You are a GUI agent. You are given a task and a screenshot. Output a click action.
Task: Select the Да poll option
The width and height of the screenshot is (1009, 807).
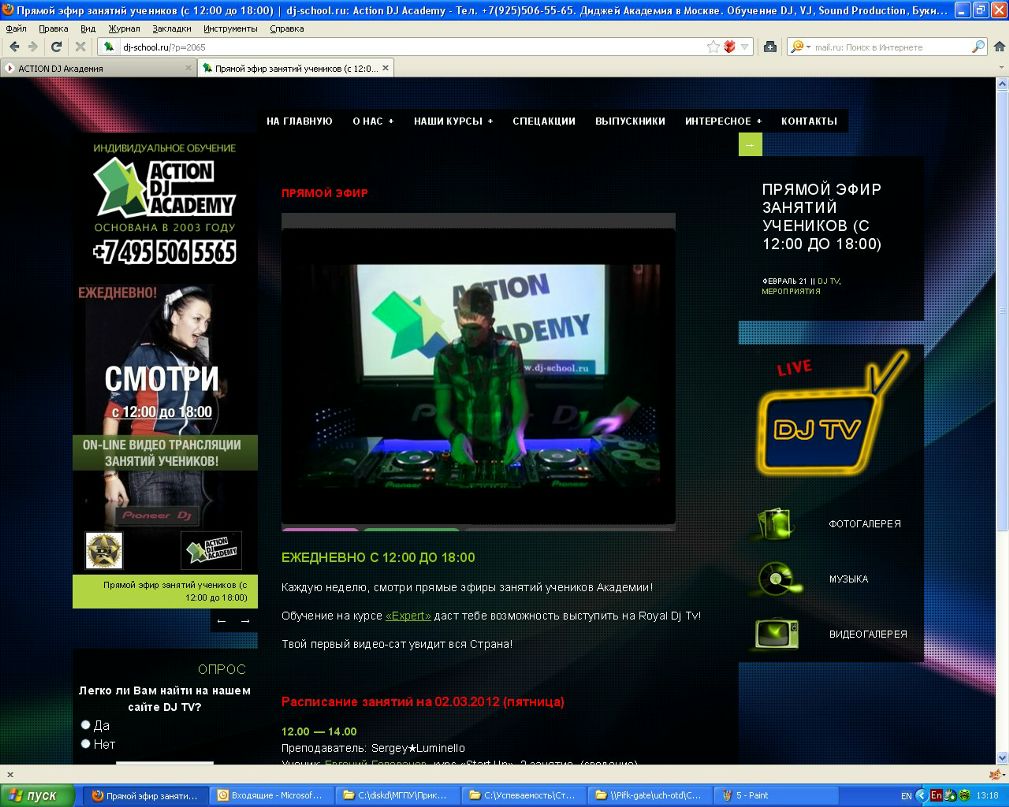(85, 725)
